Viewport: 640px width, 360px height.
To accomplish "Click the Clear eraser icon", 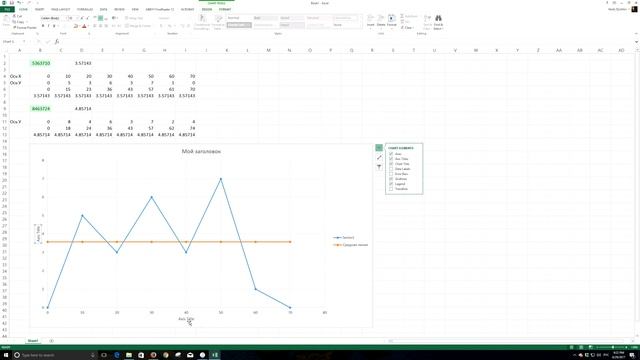I will pyautogui.click(x=402, y=27).
